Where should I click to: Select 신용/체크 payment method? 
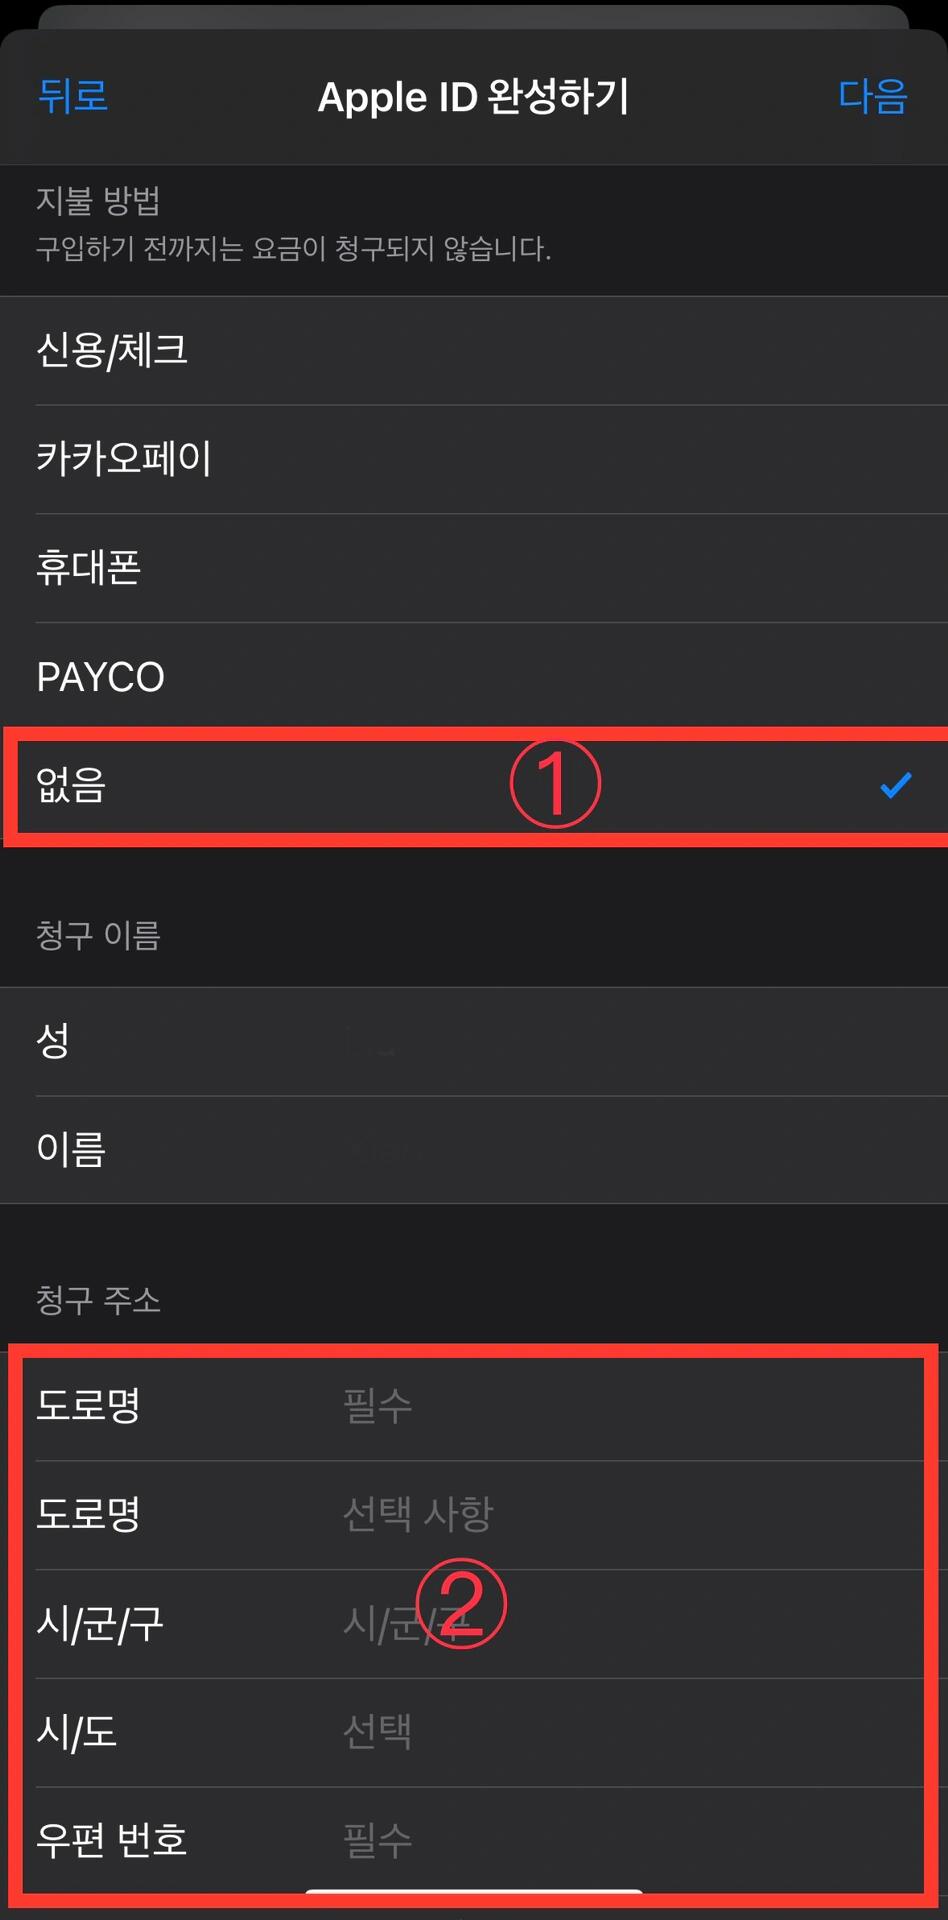[474, 351]
